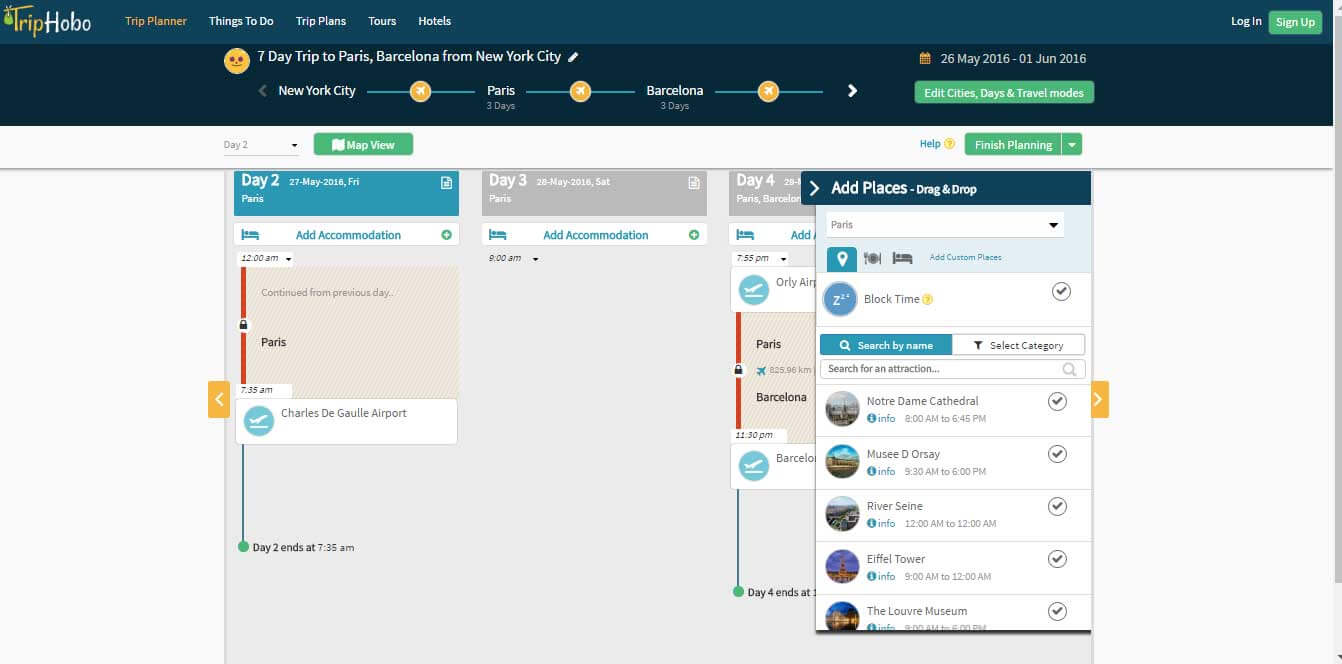Tick the Eiffel Tower checkmark
The width and height of the screenshot is (1342, 664).
1057,559
